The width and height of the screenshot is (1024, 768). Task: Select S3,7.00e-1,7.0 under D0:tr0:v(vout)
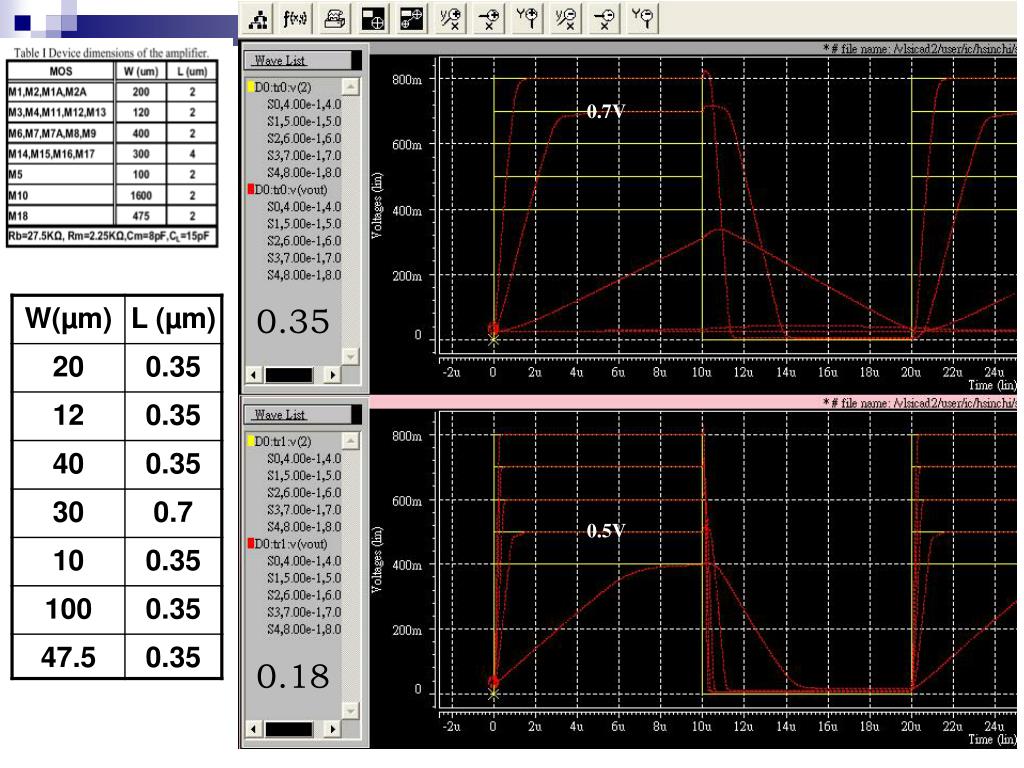pos(304,257)
